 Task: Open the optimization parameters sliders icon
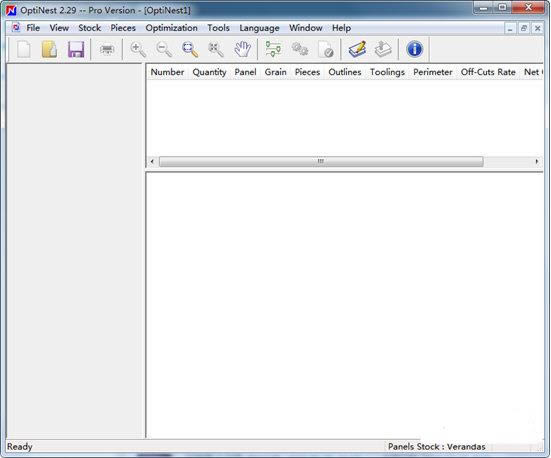(x=273, y=49)
